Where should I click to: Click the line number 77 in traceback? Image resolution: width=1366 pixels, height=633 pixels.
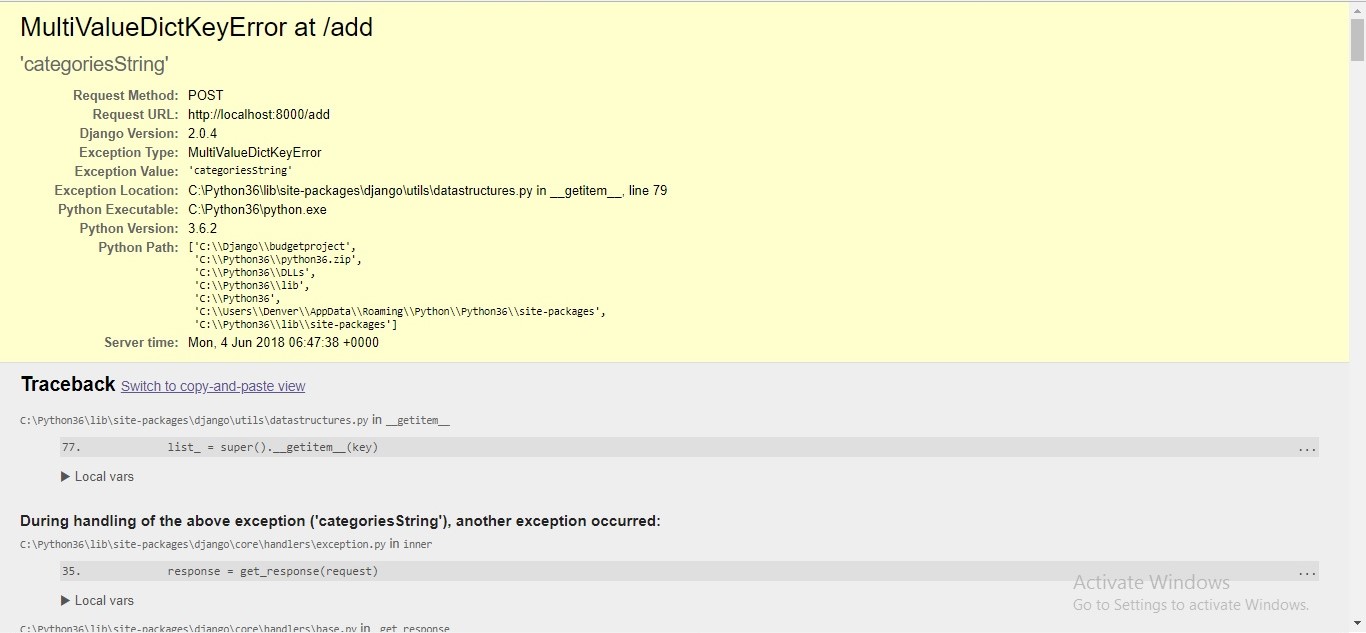click(71, 447)
